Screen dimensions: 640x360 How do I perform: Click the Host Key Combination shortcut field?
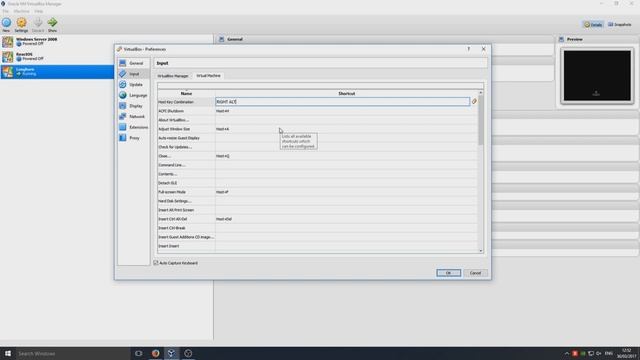click(x=342, y=102)
